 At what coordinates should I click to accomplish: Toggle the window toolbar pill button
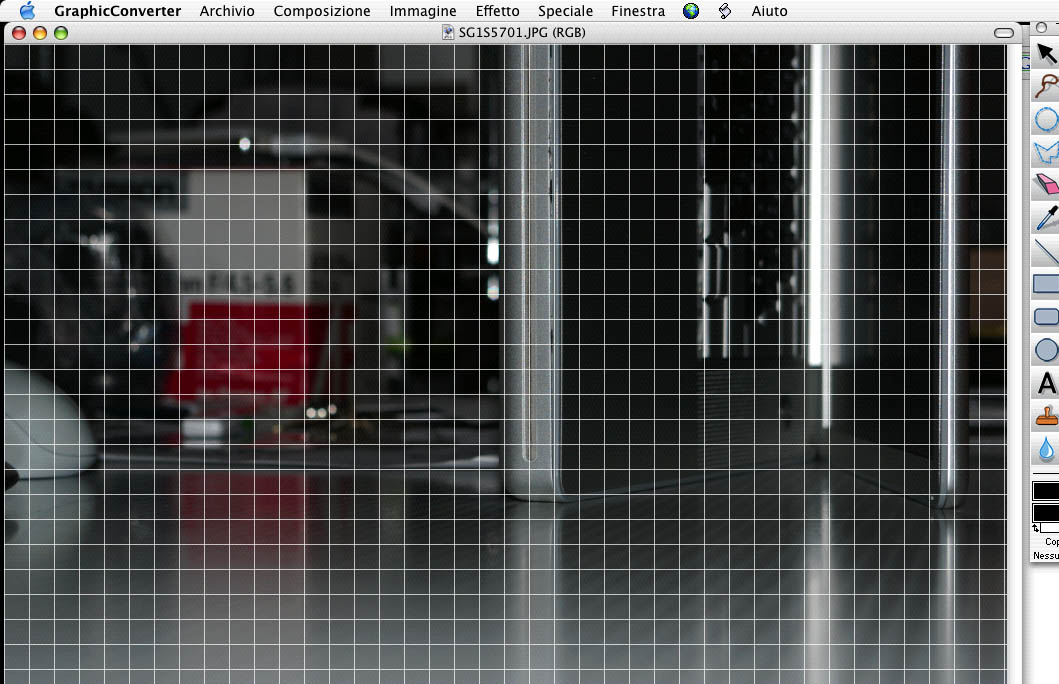(1004, 33)
